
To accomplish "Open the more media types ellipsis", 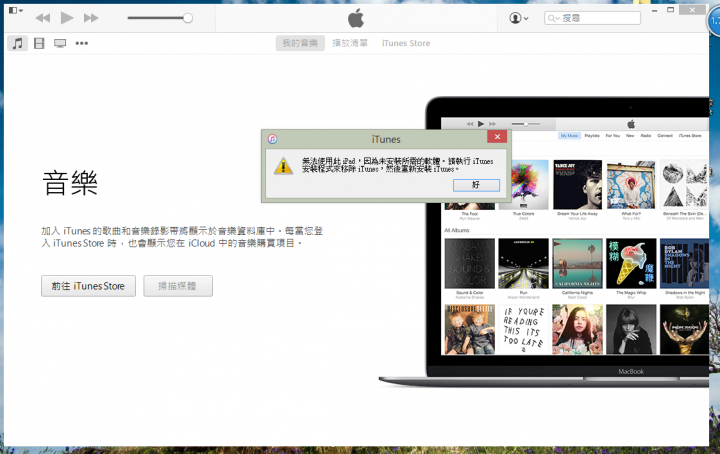I will click(x=82, y=43).
